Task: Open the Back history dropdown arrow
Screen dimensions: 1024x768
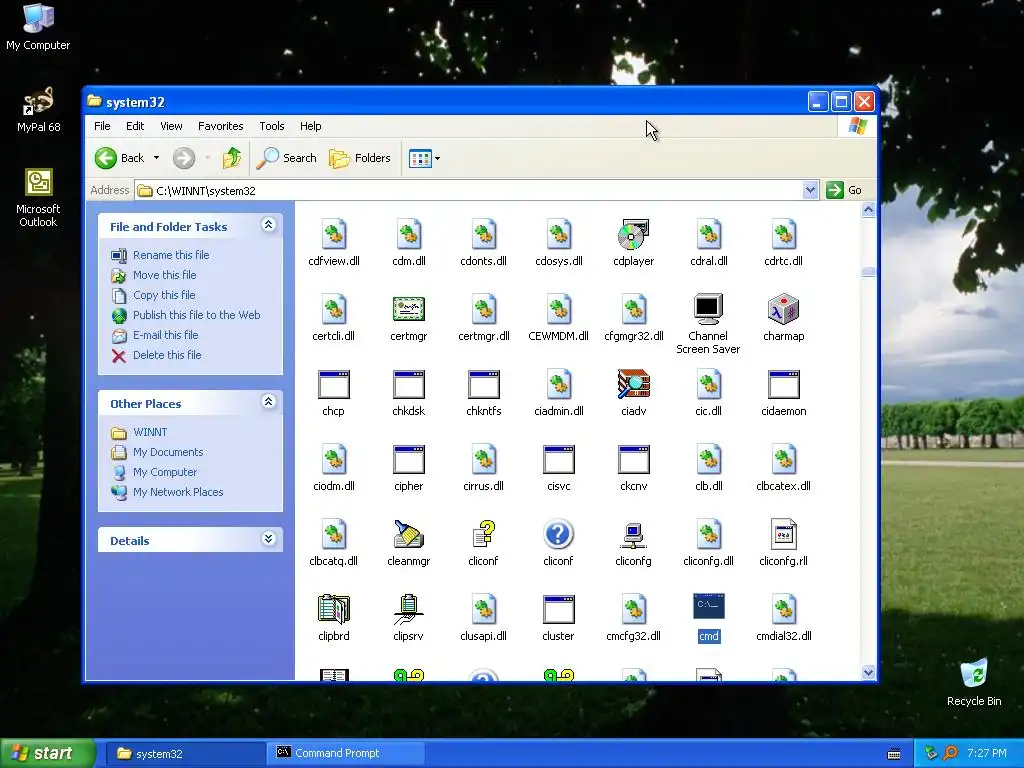Action: pyautogui.click(x=156, y=158)
